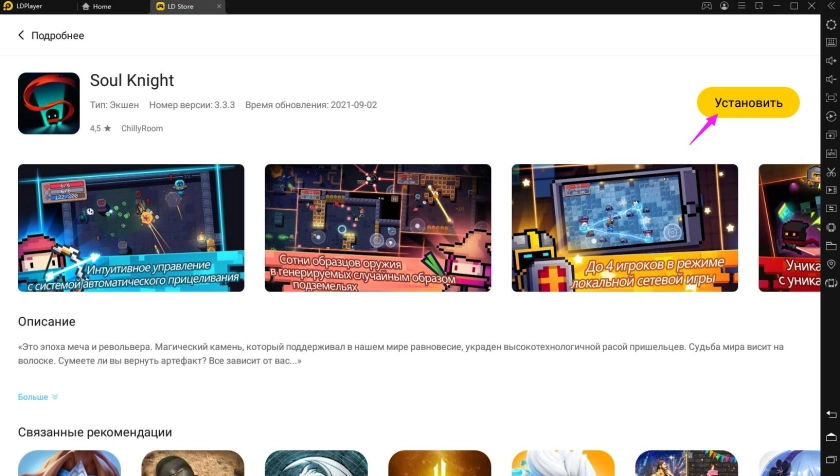Click the Описание heading
The width and height of the screenshot is (840, 476).
click(x=47, y=322)
